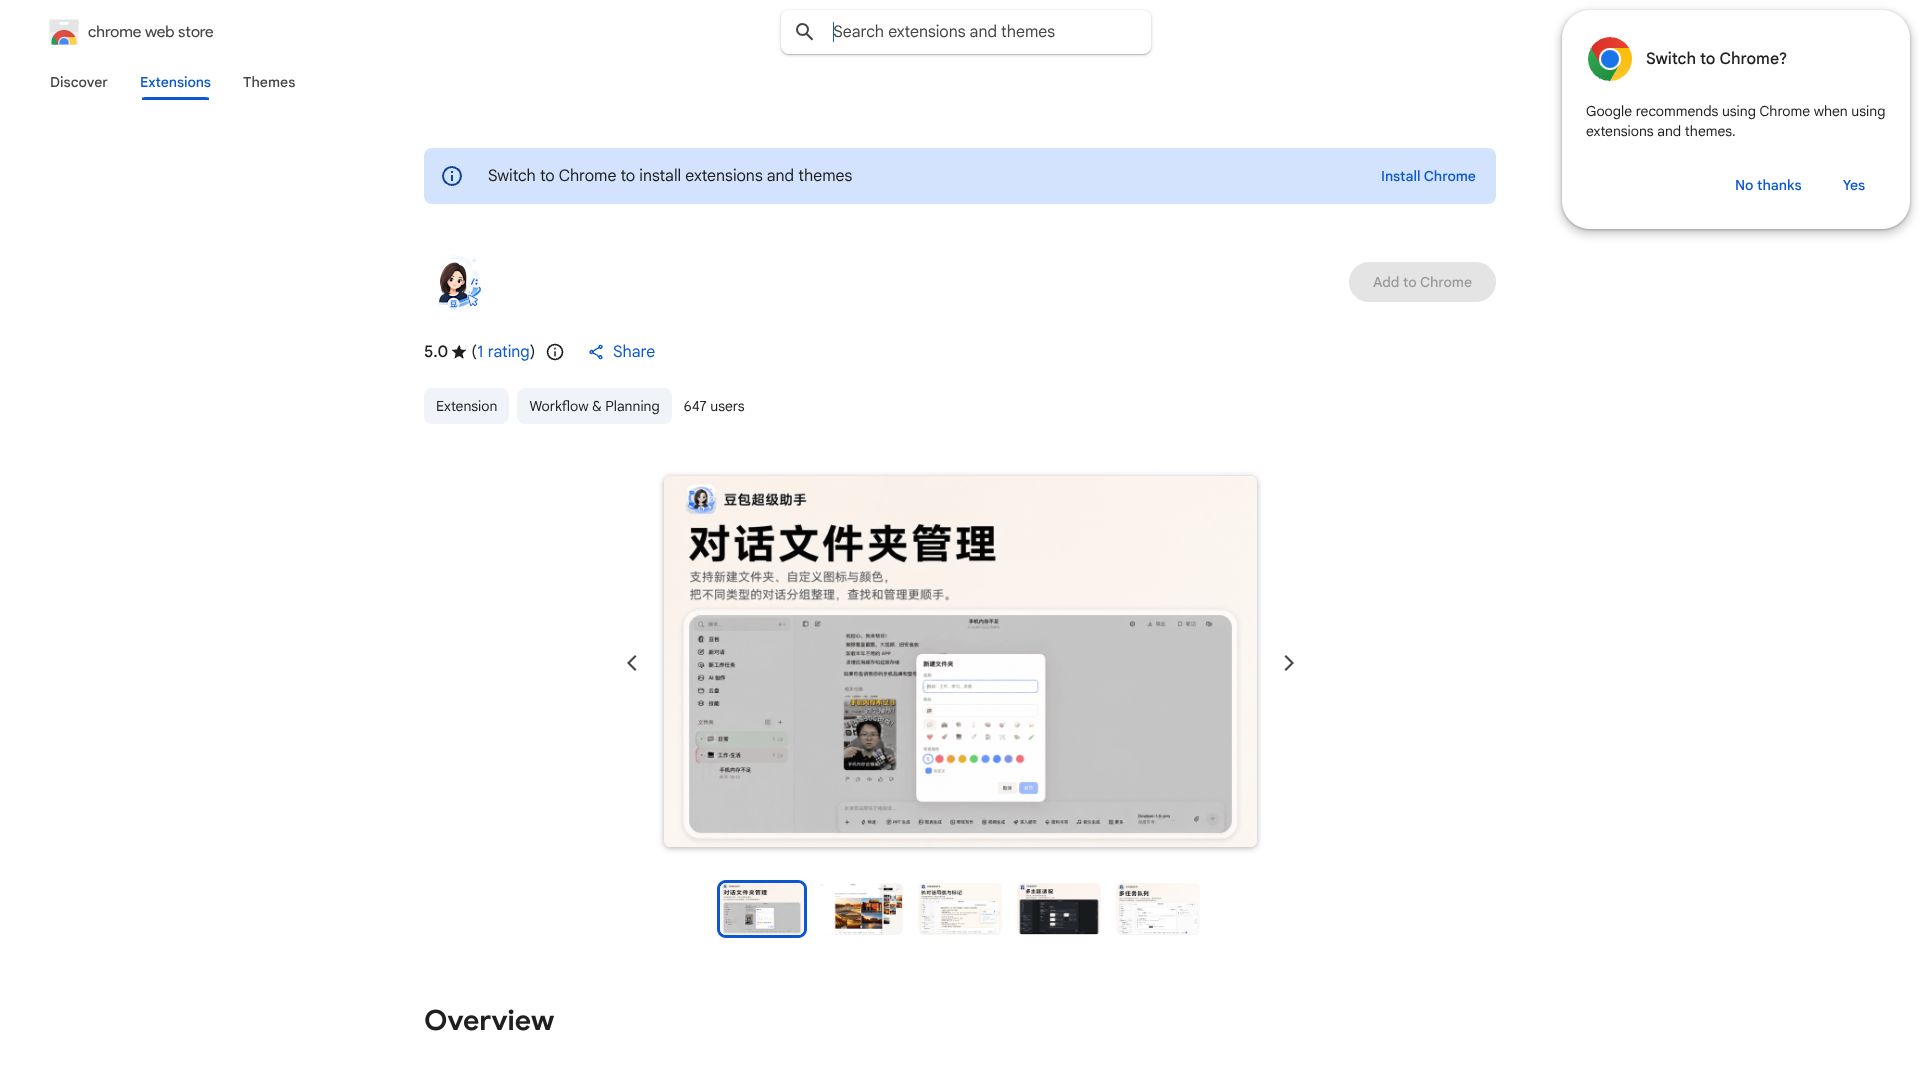Click the chrome web store title

pyautogui.click(x=151, y=32)
